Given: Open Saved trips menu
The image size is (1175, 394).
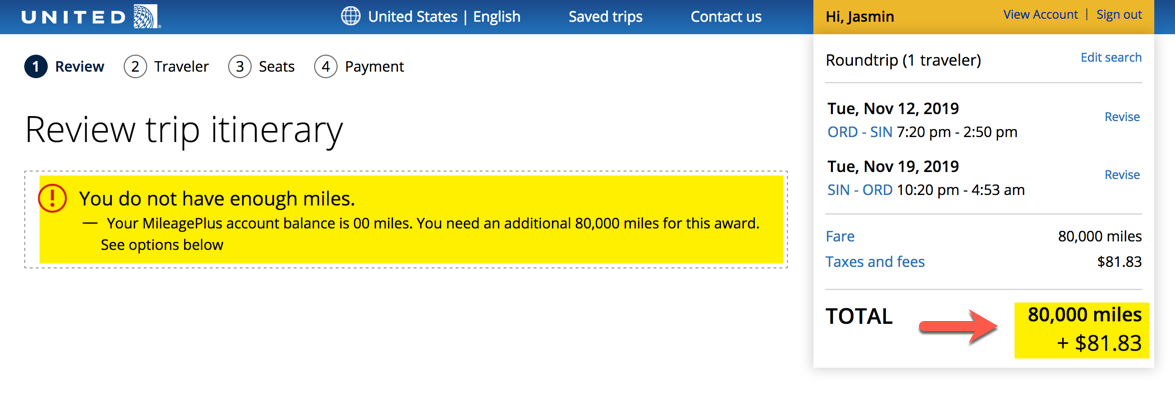Looking at the screenshot, I should pos(605,16).
